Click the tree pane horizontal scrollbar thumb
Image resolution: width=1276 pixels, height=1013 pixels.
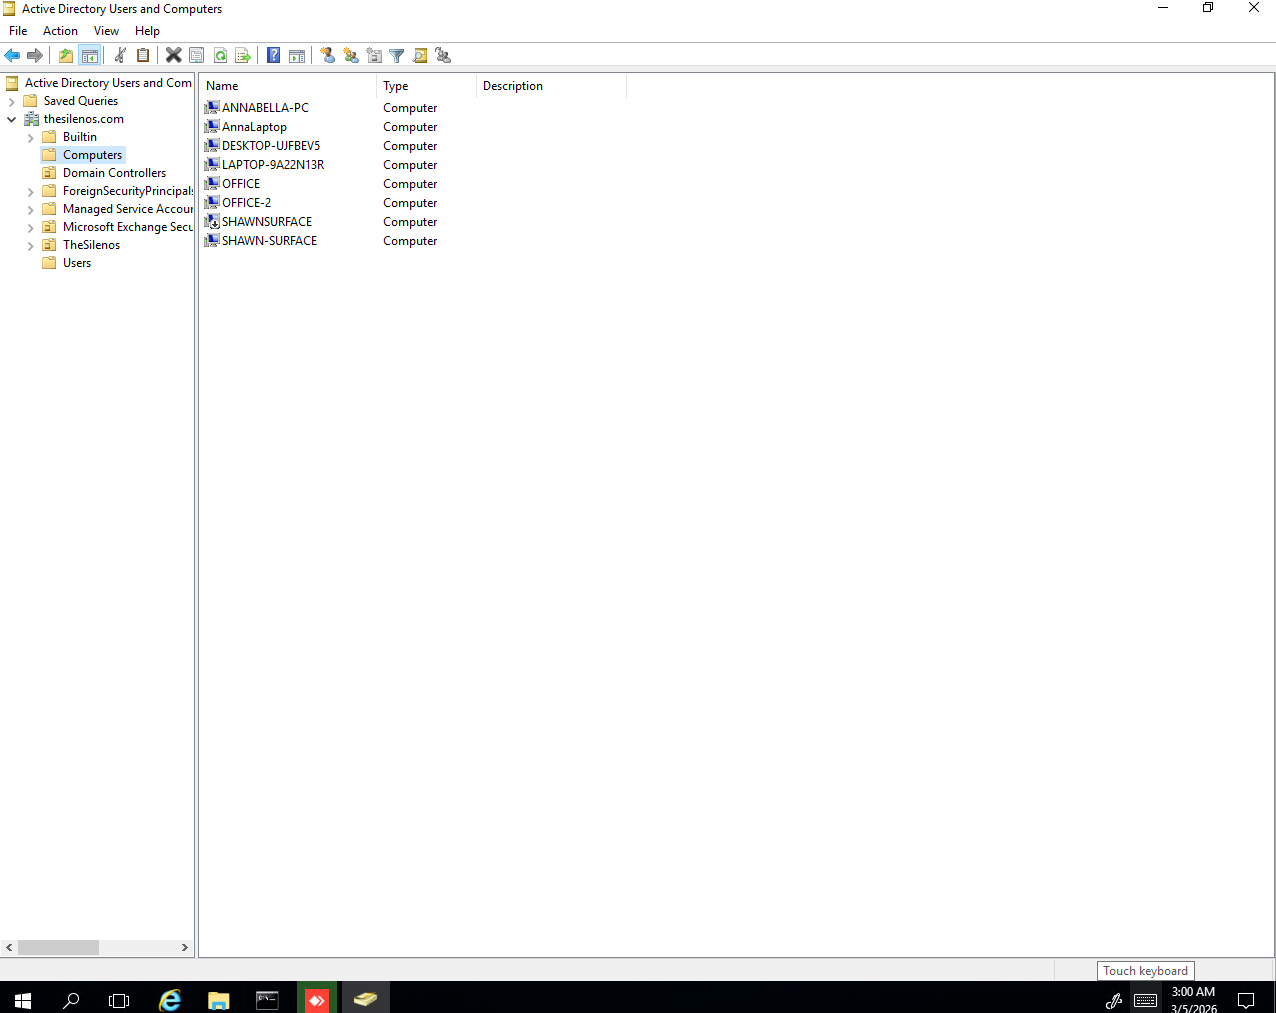coord(58,947)
